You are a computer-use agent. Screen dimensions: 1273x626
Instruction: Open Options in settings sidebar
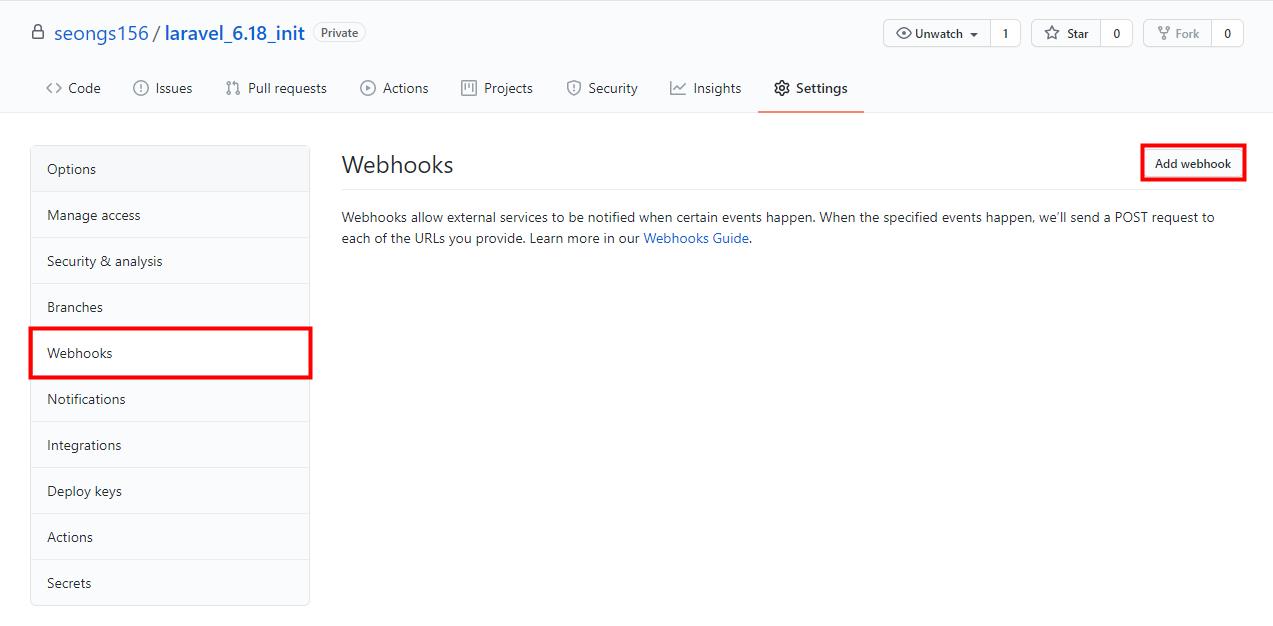pyautogui.click(x=170, y=169)
